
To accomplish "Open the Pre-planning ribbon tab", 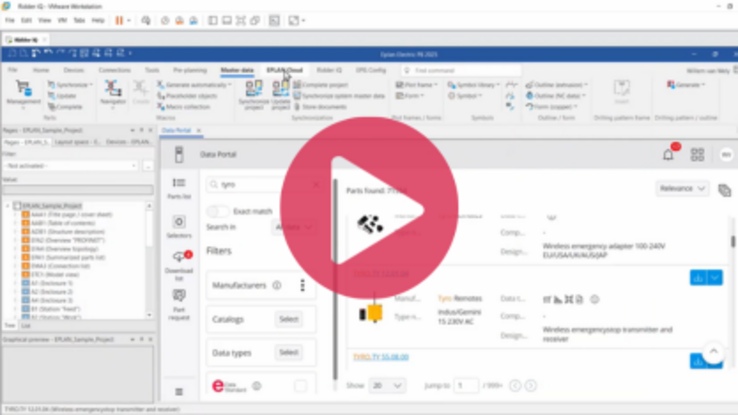I will pyautogui.click(x=190, y=71).
